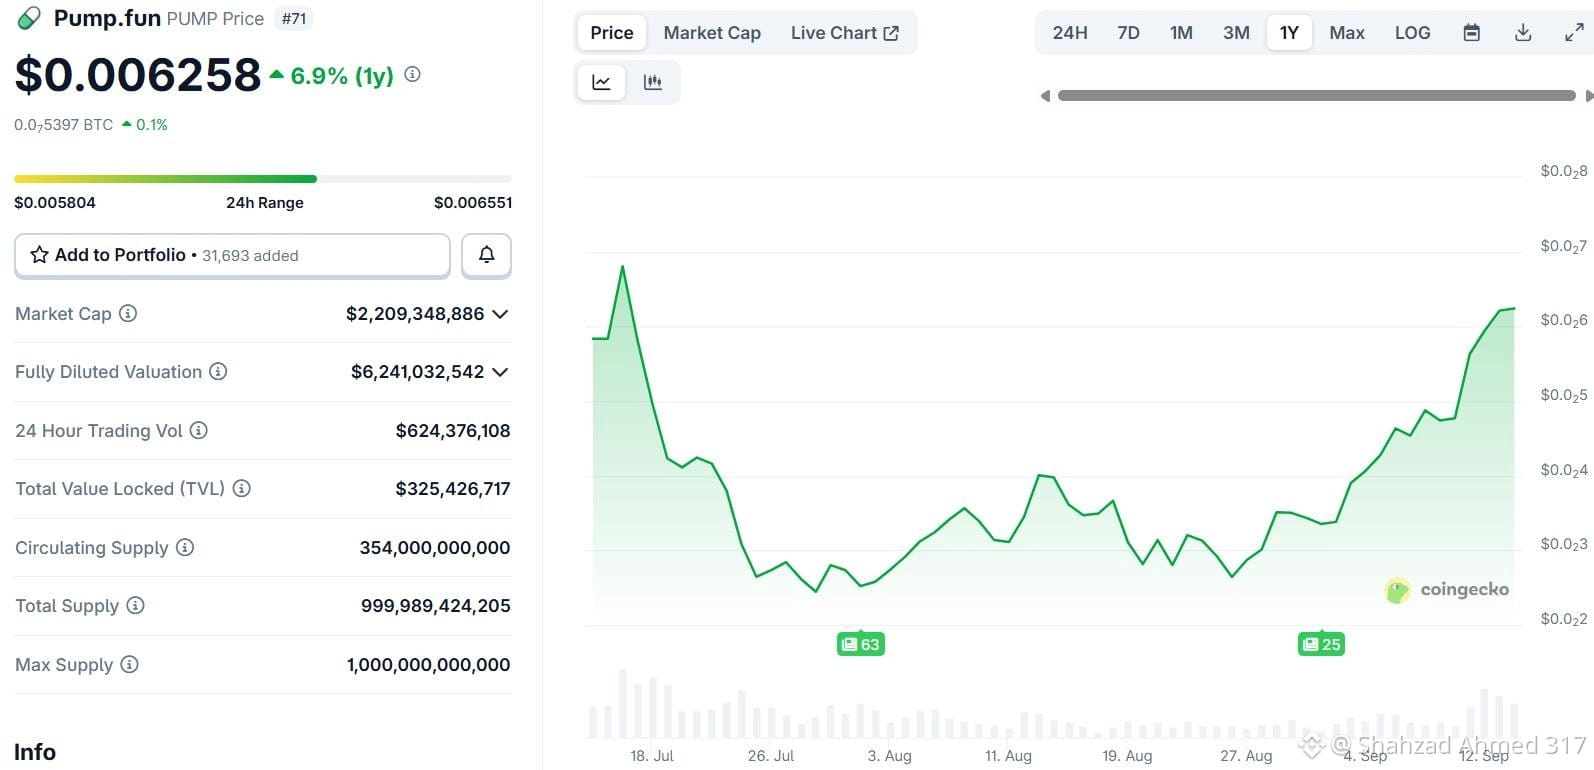Show Total Supply info icon
Viewport: 1594px width, 770px height.
point(135,605)
